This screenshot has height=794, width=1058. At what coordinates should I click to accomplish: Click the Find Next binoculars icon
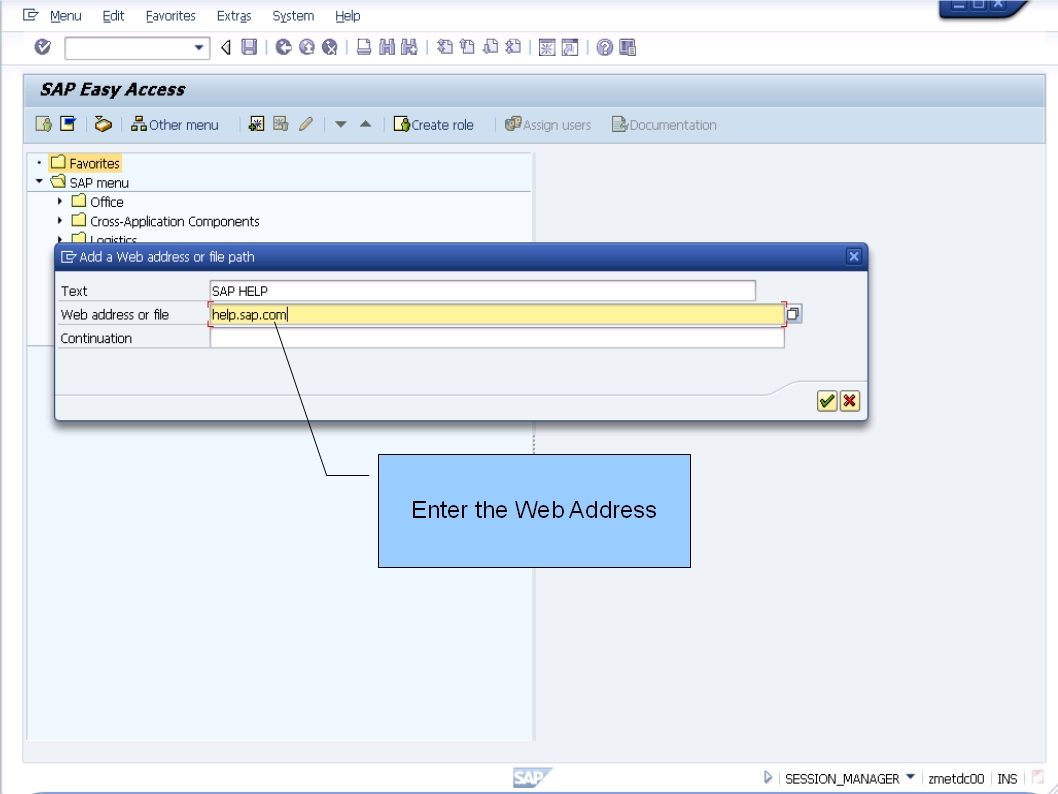[x=409, y=47]
